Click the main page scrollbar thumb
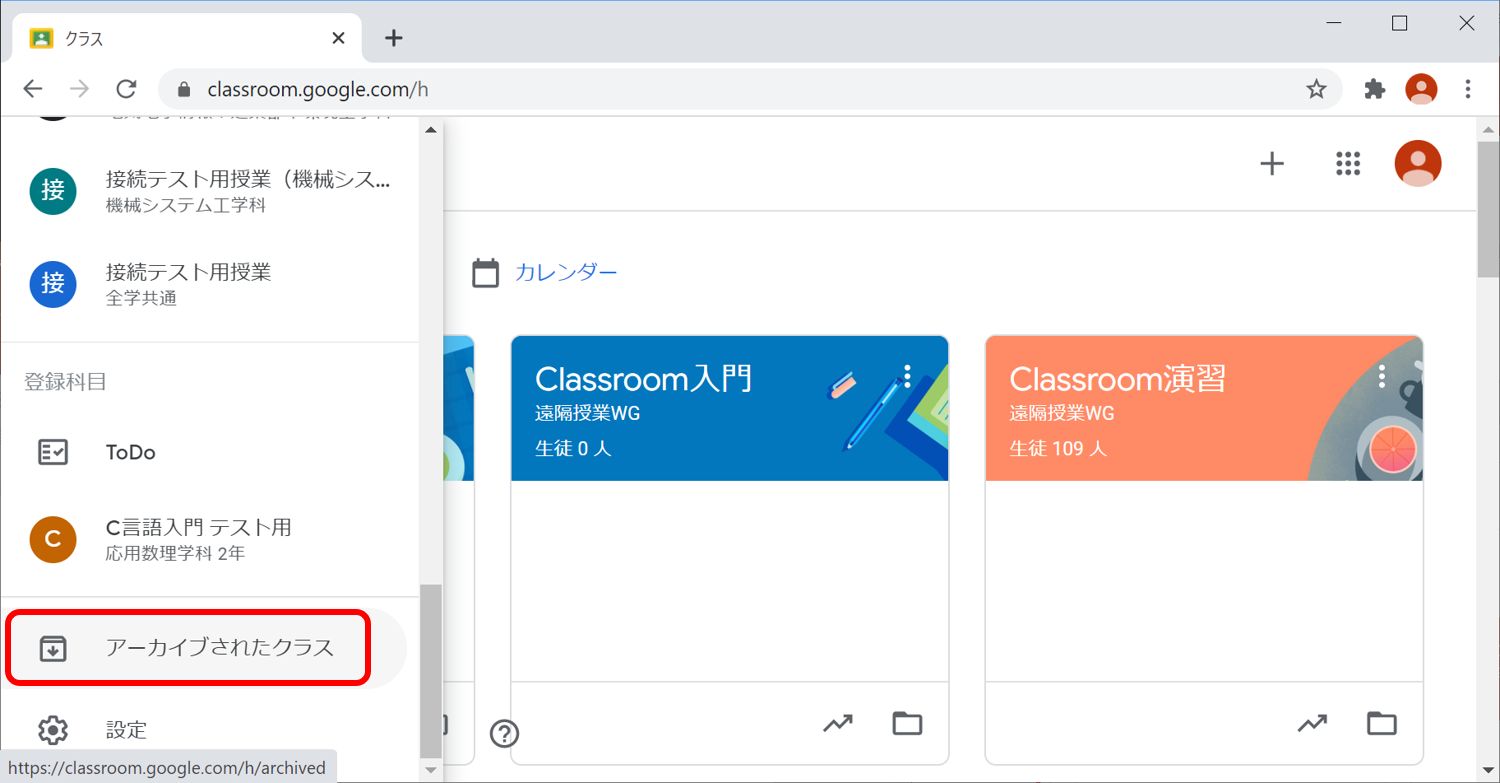Viewport: 1500px width, 783px height. pos(1488,209)
